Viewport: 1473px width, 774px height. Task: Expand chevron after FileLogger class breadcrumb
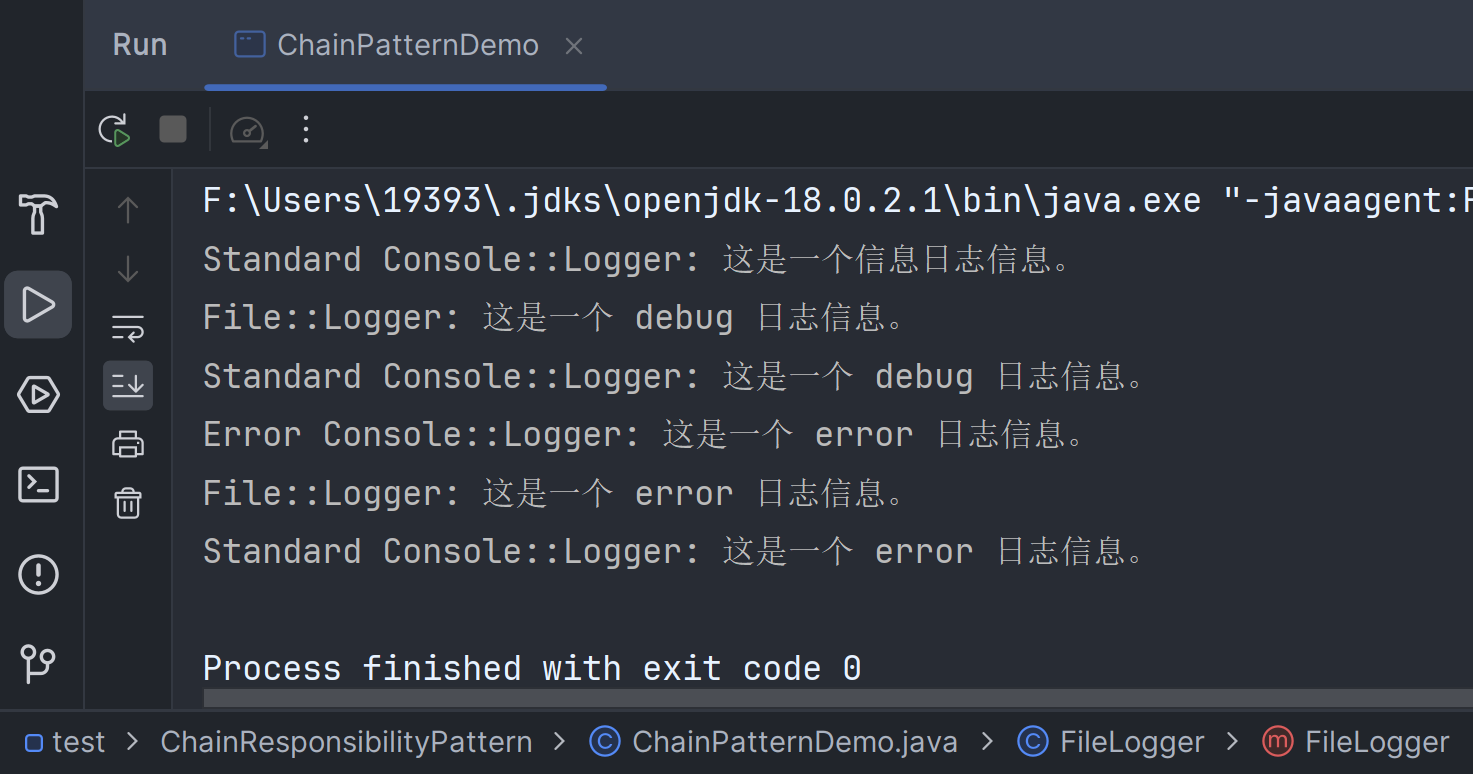pos(1232,742)
